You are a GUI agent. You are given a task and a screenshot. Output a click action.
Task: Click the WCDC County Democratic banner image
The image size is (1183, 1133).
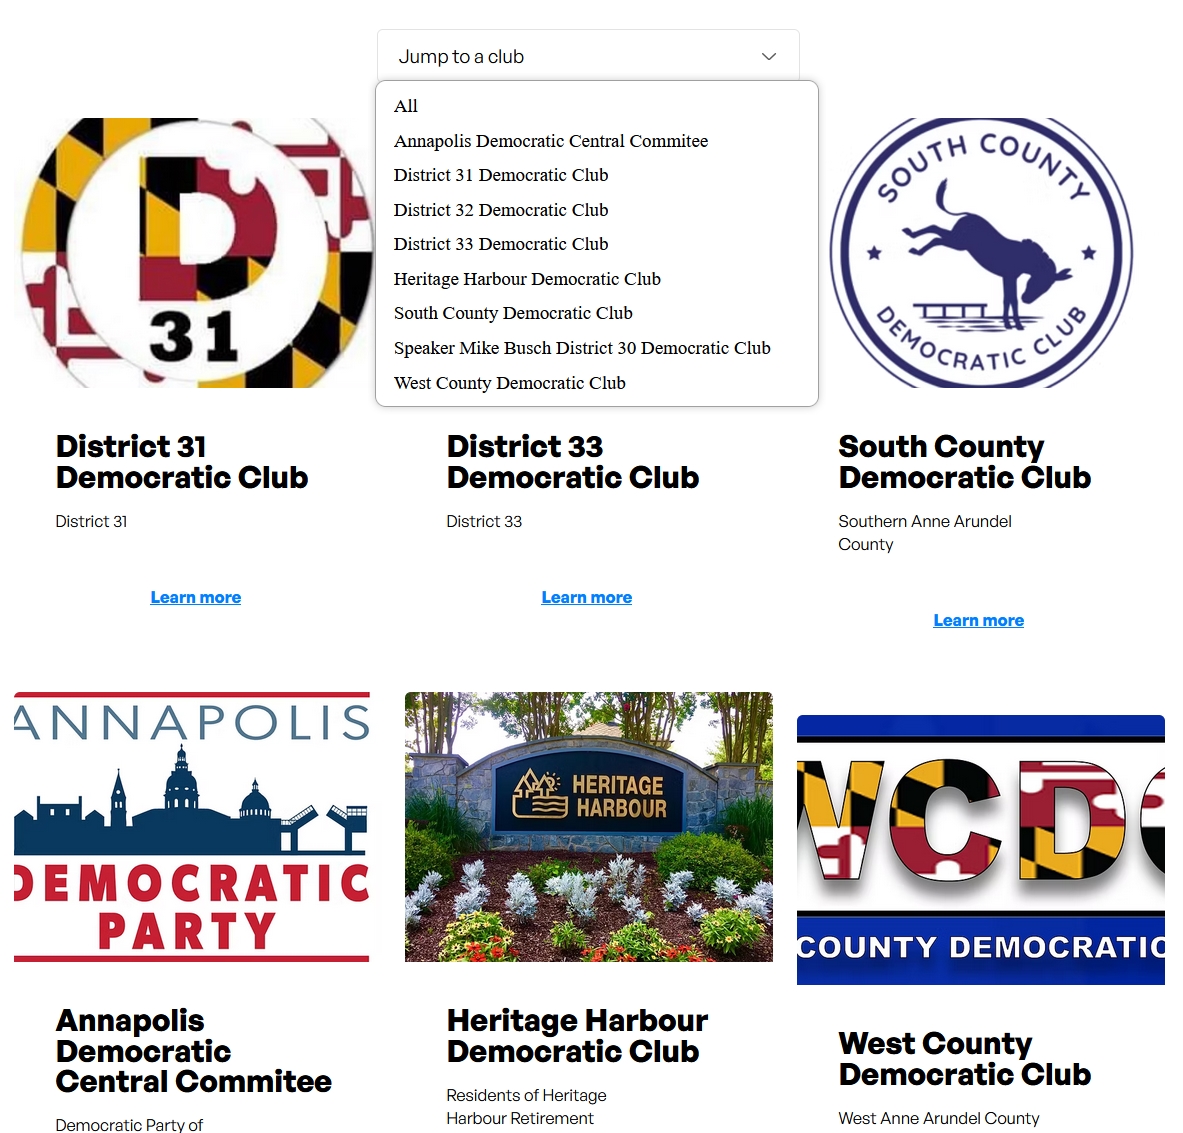[x=981, y=850]
